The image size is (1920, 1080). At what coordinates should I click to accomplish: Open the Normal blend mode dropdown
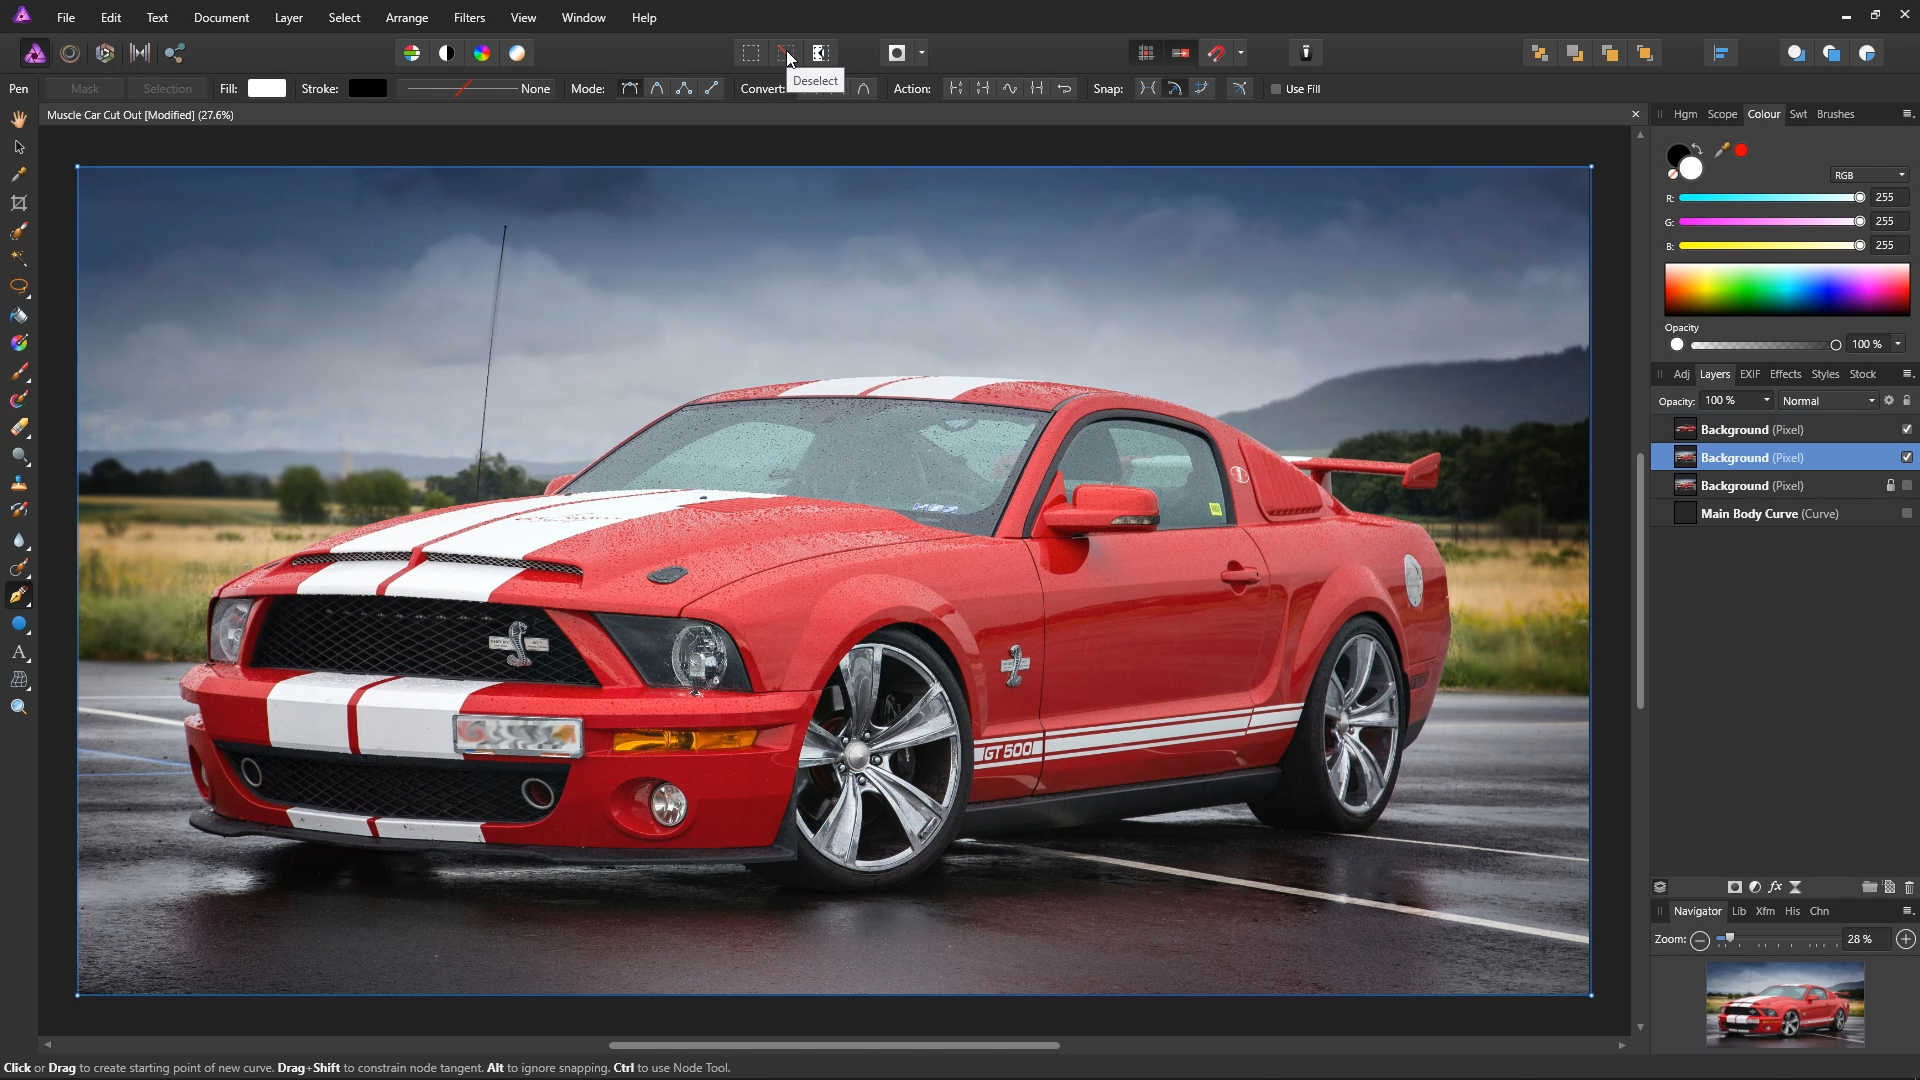tap(1828, 401)
